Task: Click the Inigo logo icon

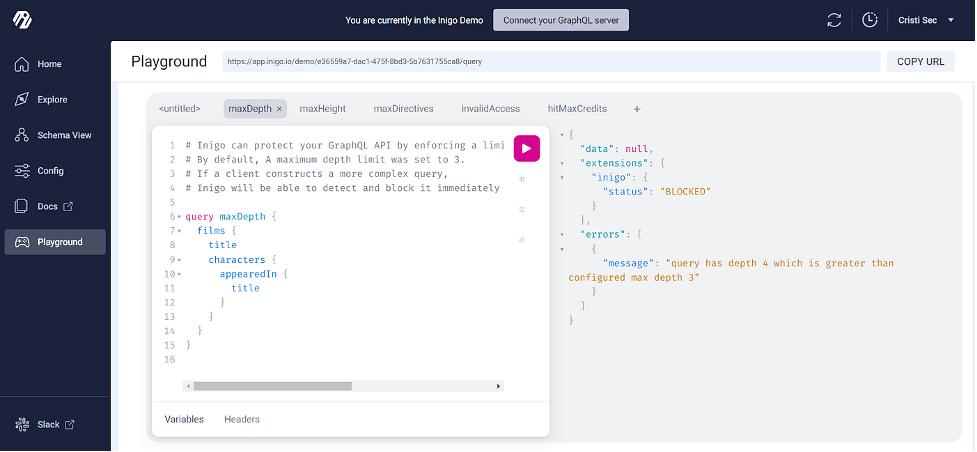Action: [x=22, y=20]
